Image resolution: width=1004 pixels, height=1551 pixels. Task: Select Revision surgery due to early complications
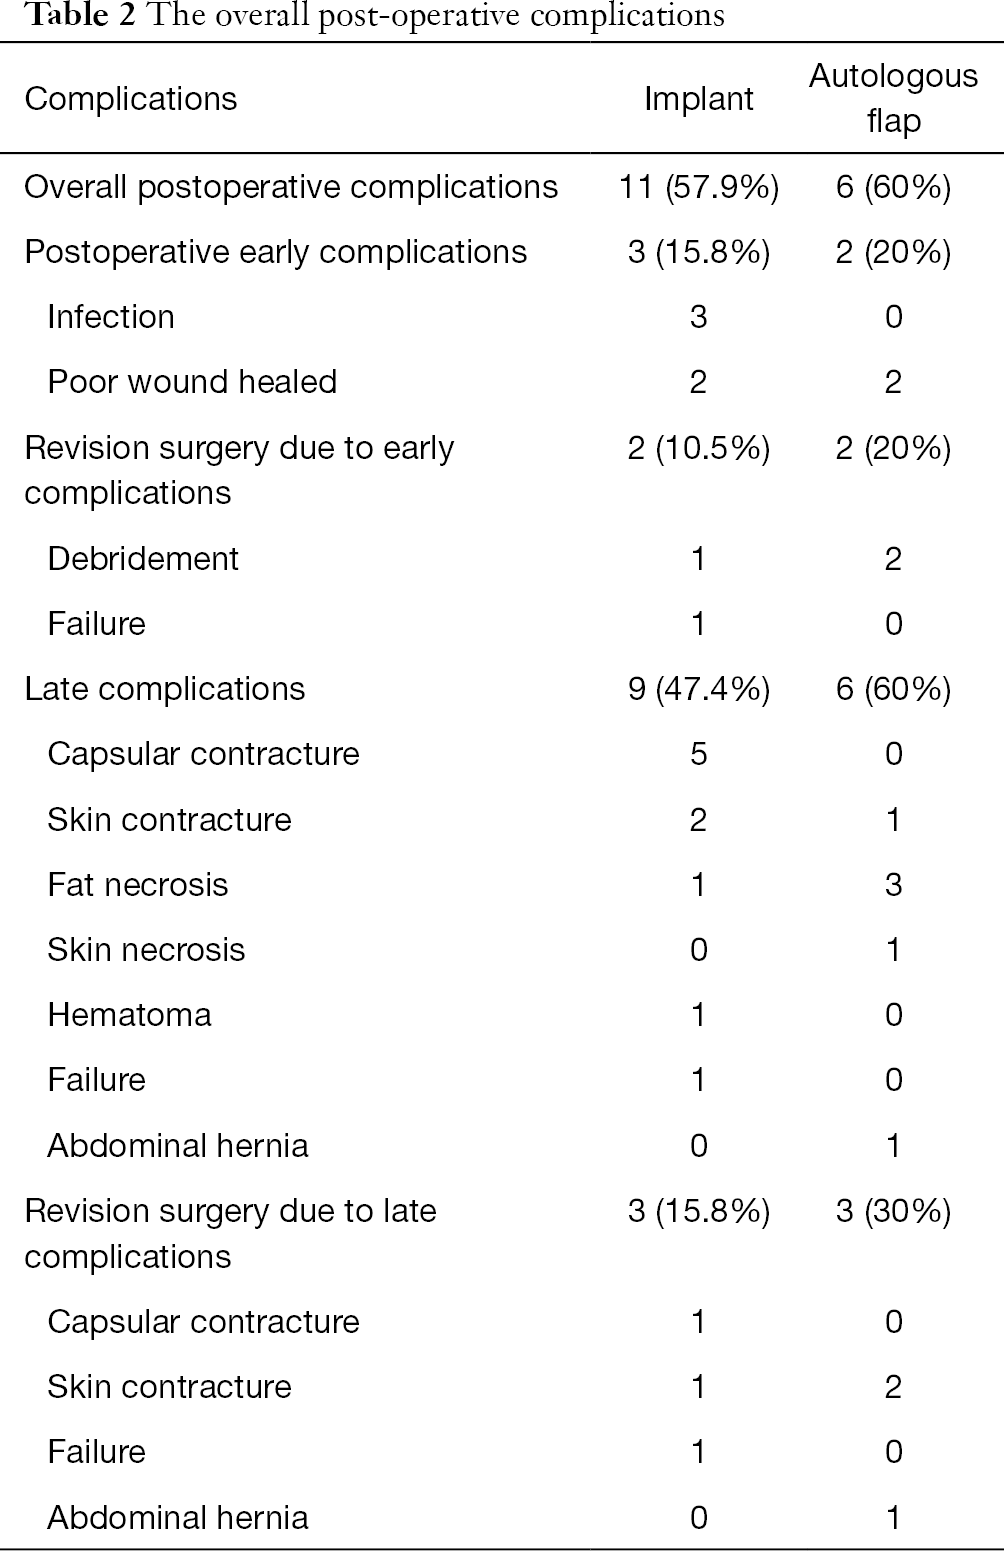[x=239, y=470]
